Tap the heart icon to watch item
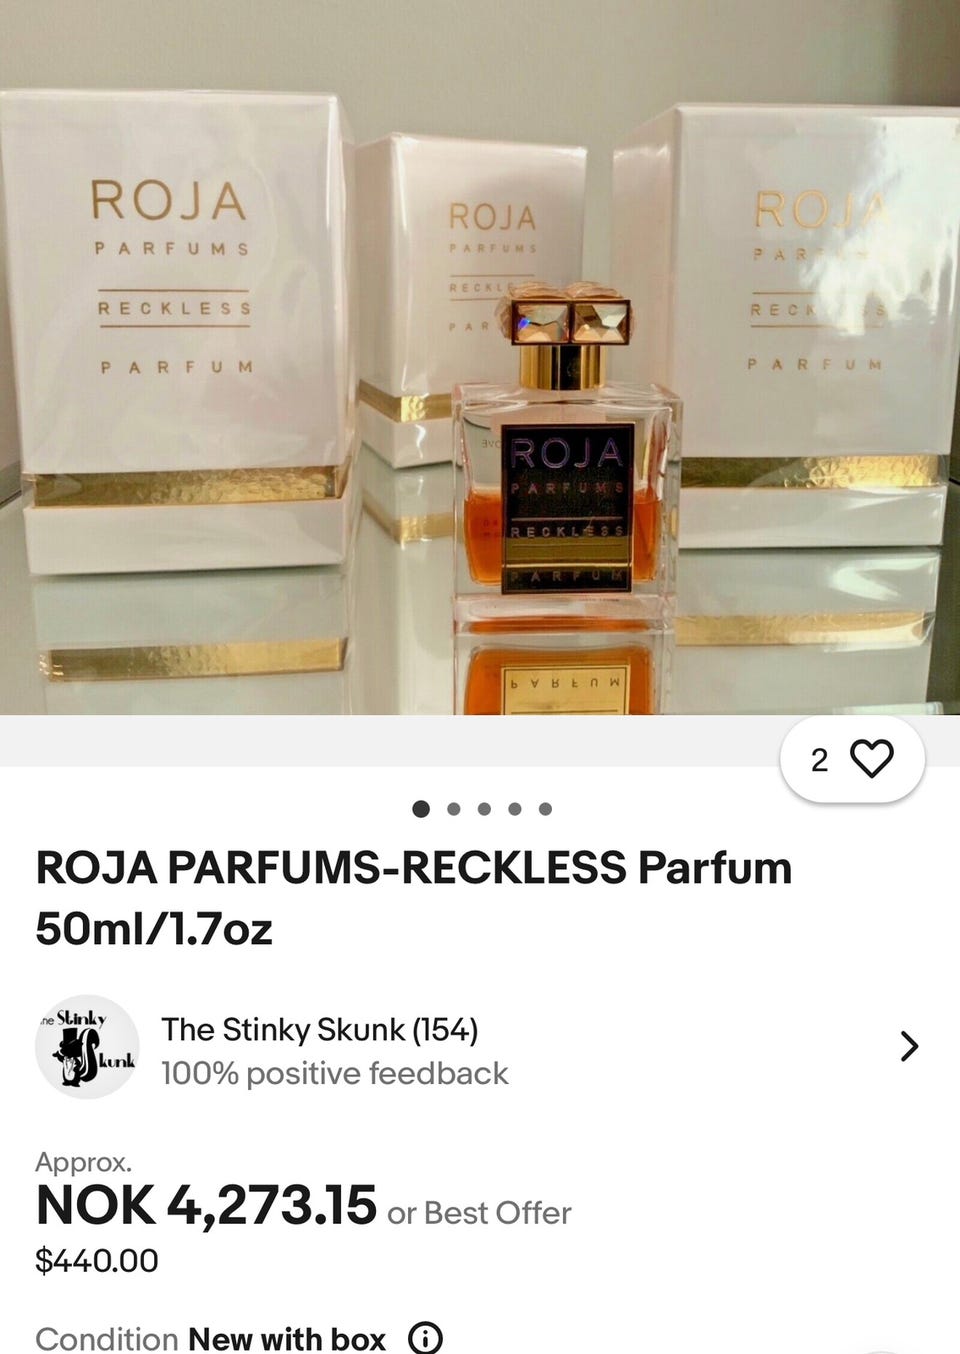Screen dimensions: 960x1354 [872, 759]
